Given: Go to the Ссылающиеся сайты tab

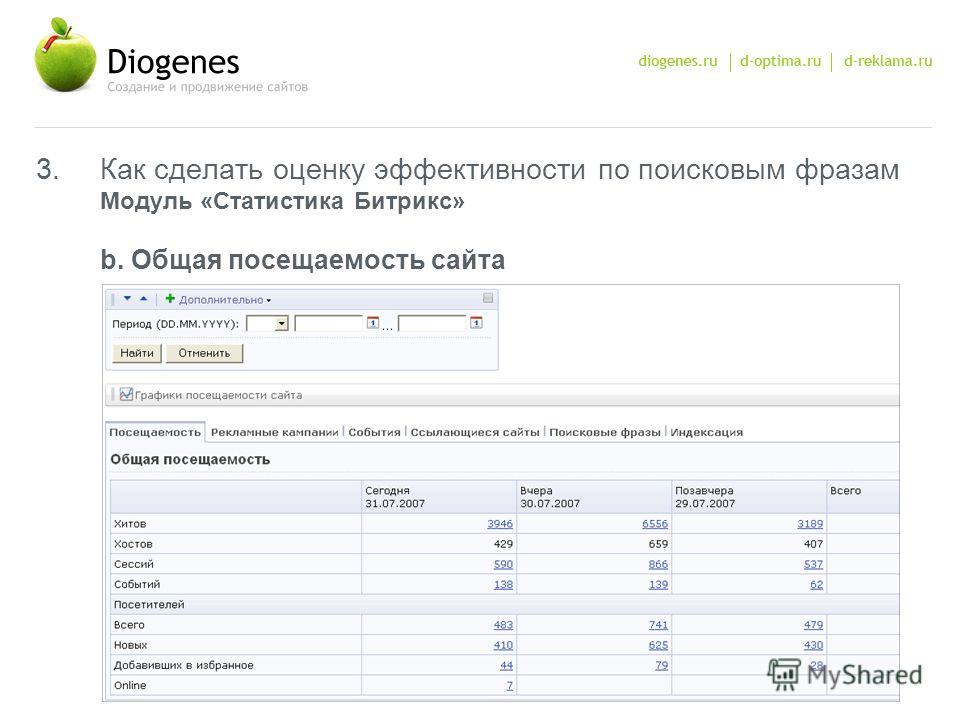Looking at the screenshot, I should 474,432.
